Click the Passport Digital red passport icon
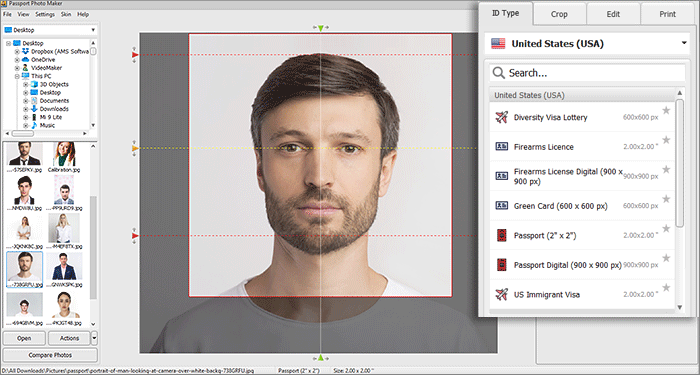Viewport: 700px width, 375px height. [x=502, y=265]
